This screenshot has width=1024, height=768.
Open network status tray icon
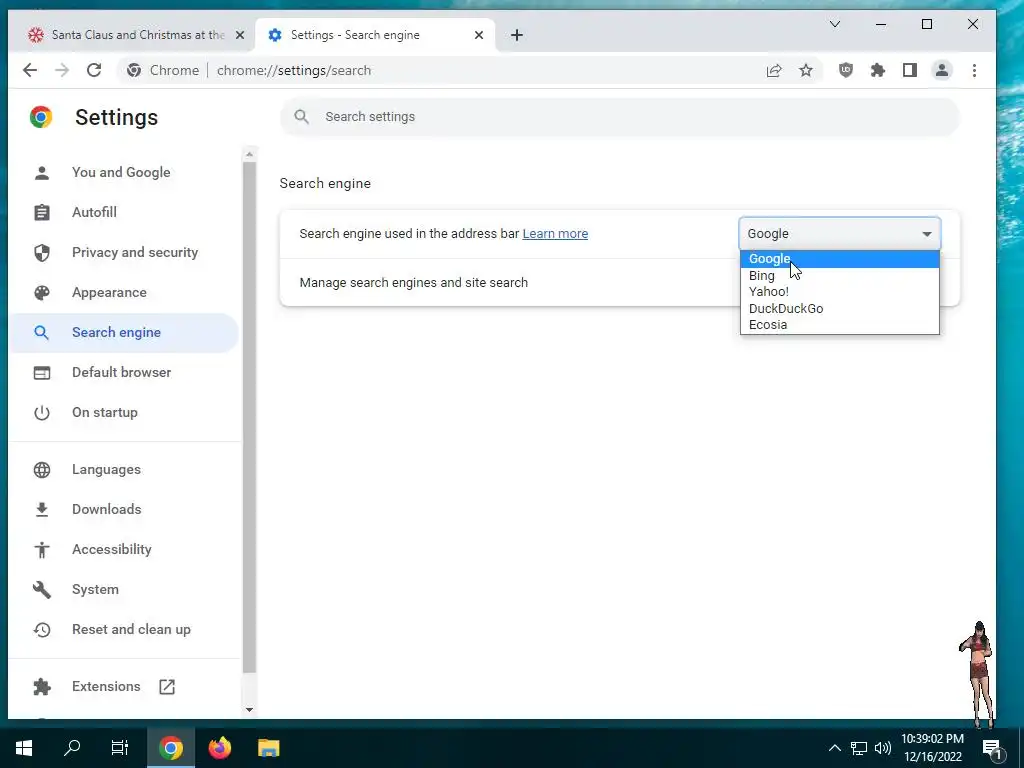click(859, 748)
